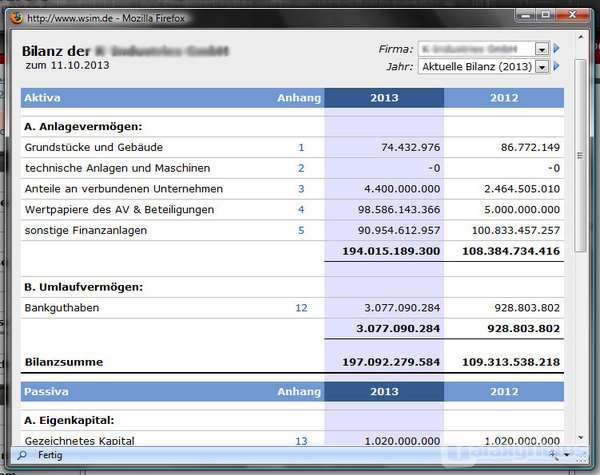This screenshot has width=600, height=475.
Task: Click 'Anteile an verbundenen Unternehmen' row label
Action: pos(124,189)
